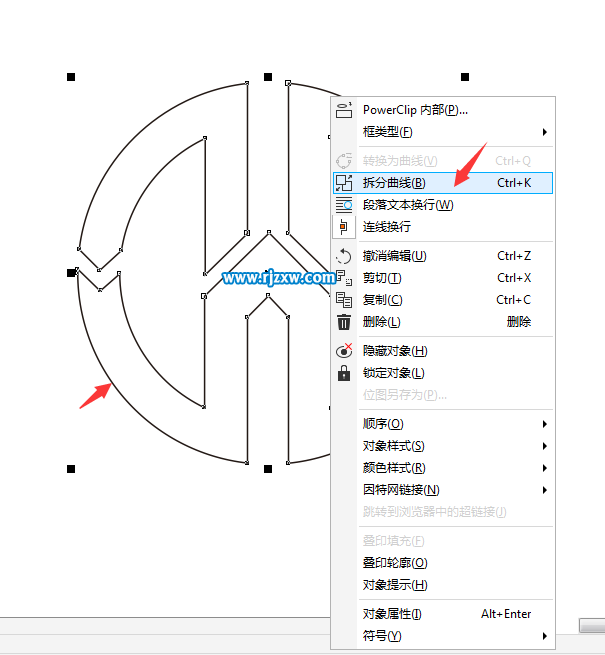Click the top-left selection handle
605x655 pixels.
tap(71, 77)
